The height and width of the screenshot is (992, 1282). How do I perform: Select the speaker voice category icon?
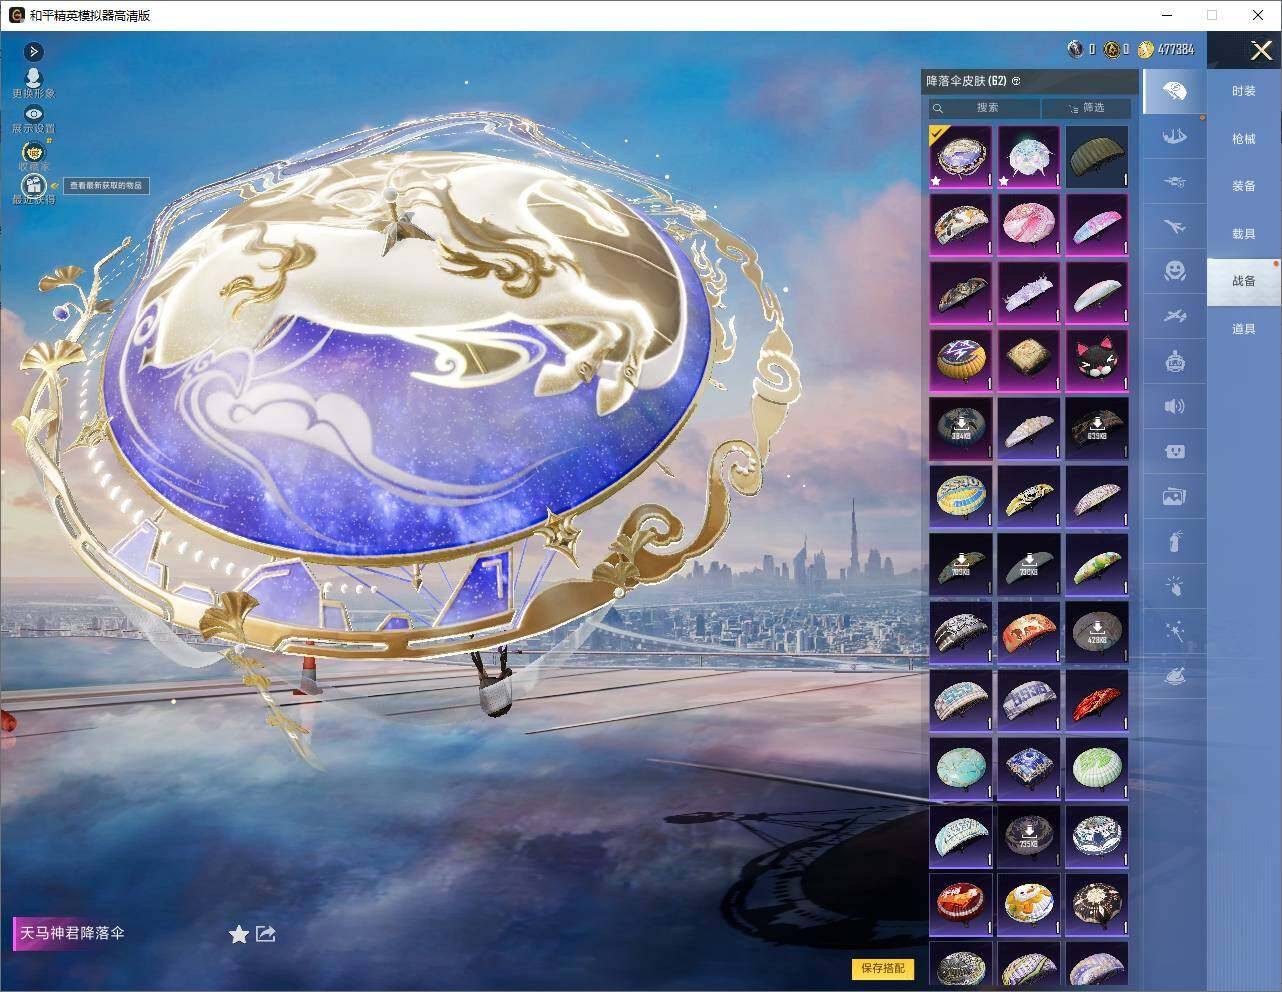coord(1174,406)
